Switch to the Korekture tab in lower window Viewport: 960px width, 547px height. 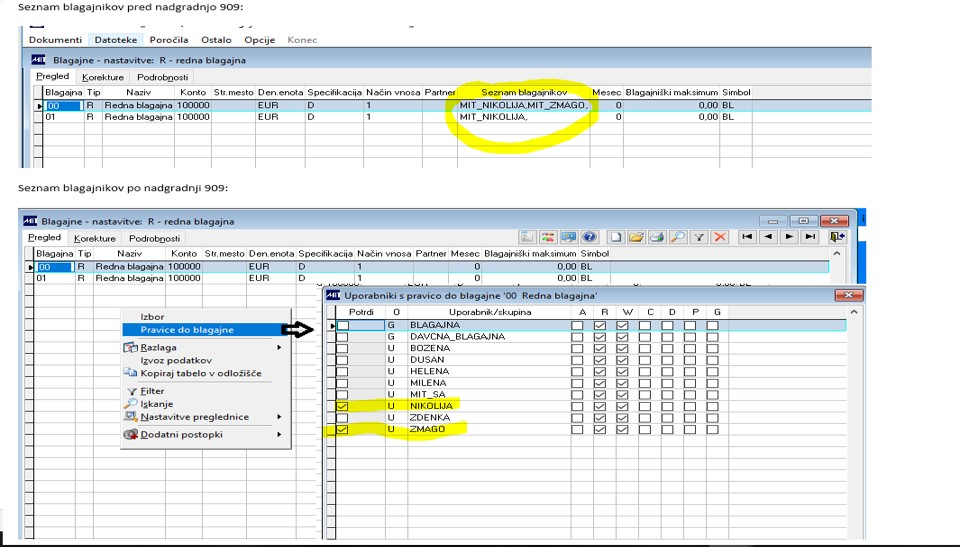tap(96, 238)
